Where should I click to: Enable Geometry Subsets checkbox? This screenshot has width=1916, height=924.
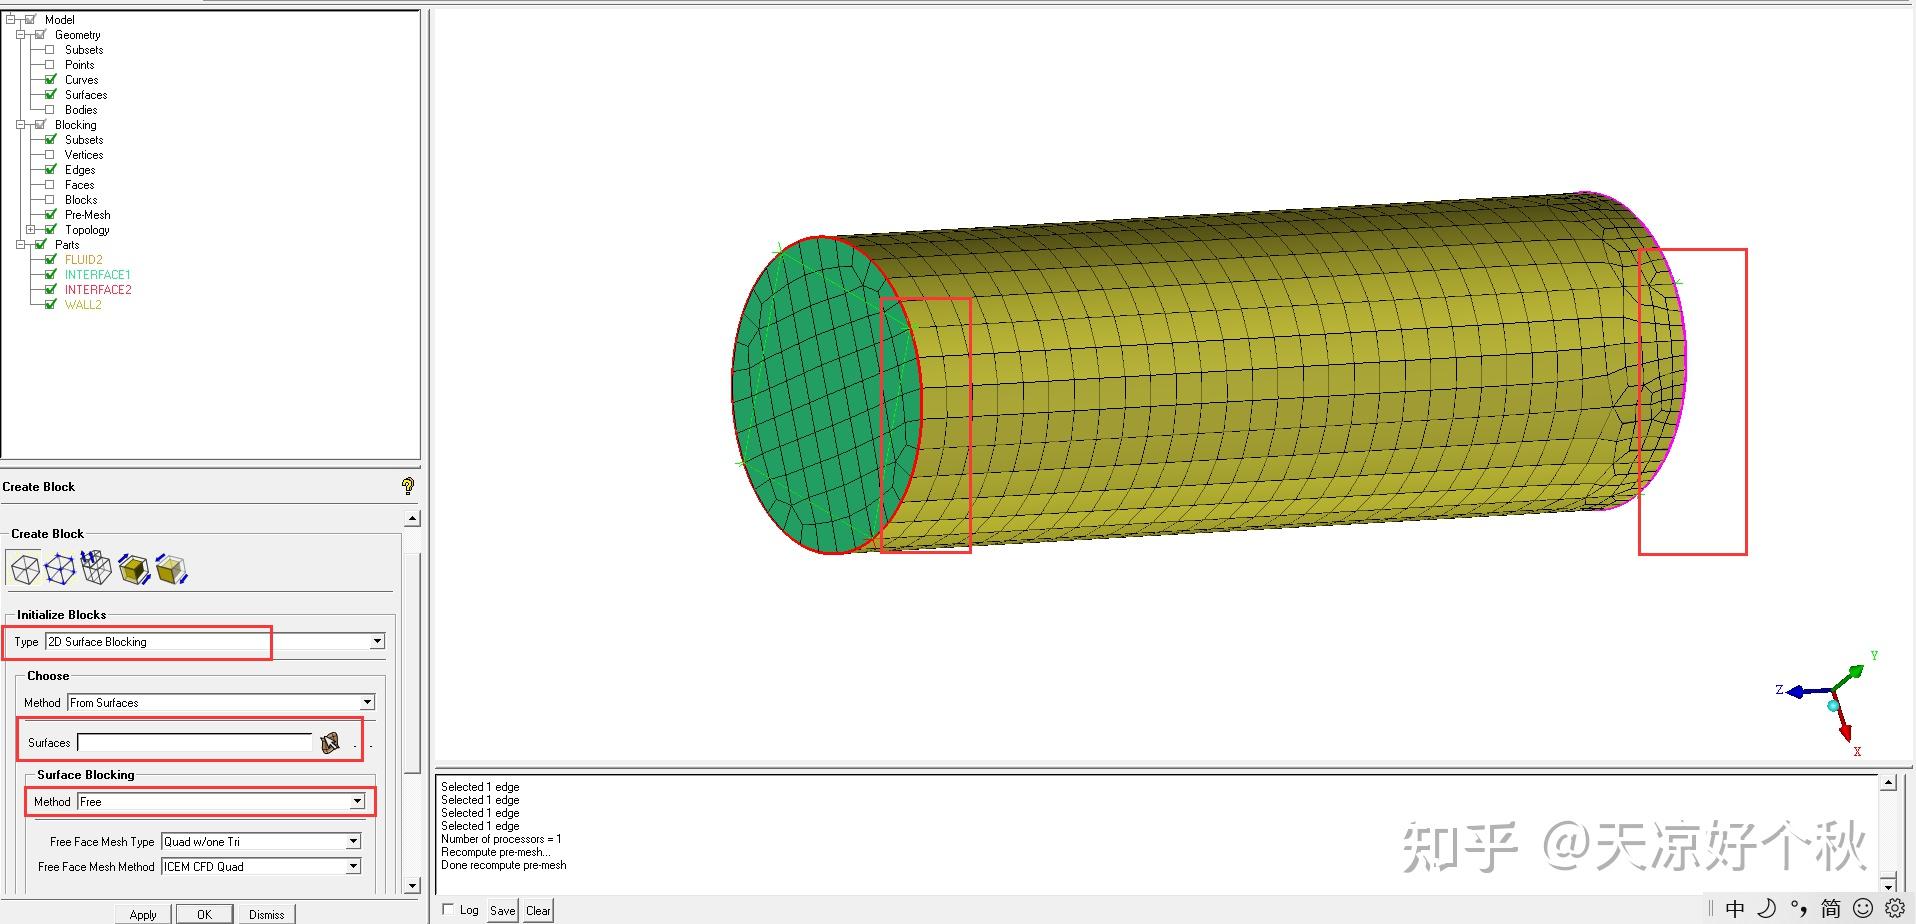click(50, 50)
